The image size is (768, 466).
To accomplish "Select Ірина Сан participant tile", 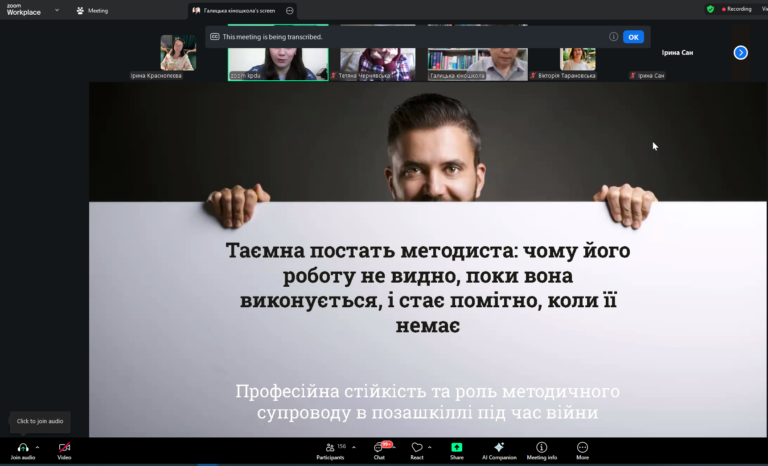I will click(677, 52).
